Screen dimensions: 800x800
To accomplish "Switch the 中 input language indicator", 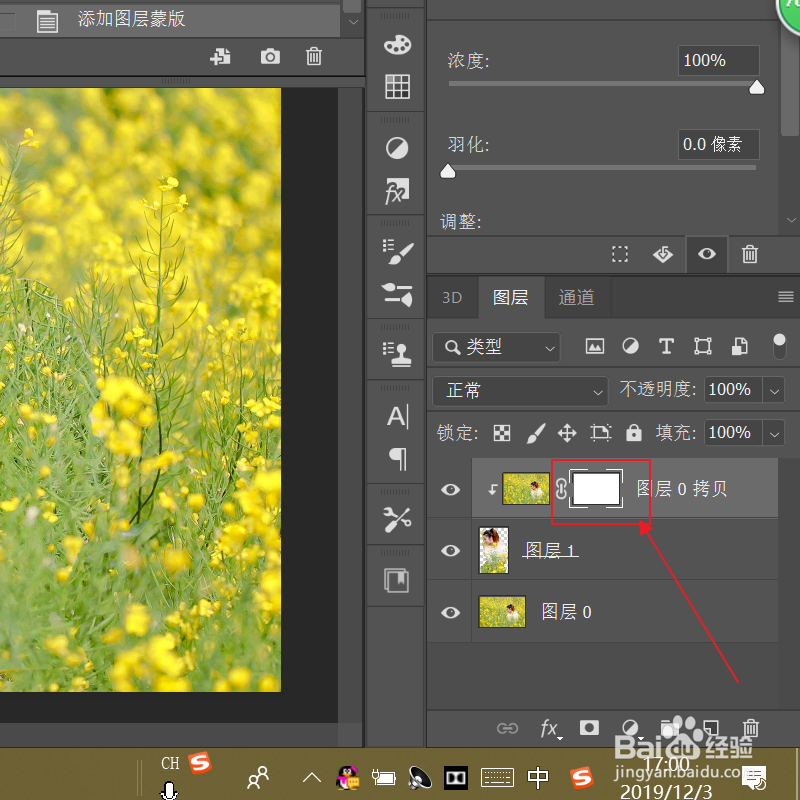I will tap(538, 778).
